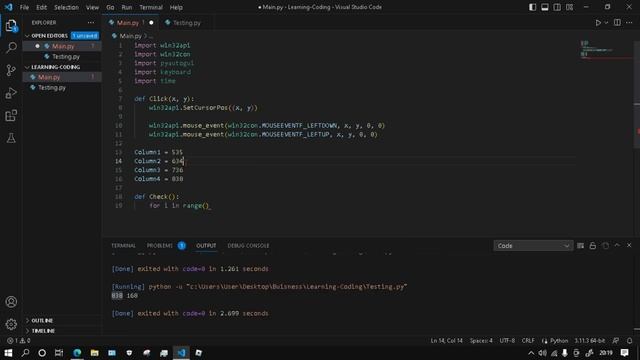Viewport: 640px width, 360px height.
Task: Toggle bottom panel layout icon
Action: pos(544,7)
